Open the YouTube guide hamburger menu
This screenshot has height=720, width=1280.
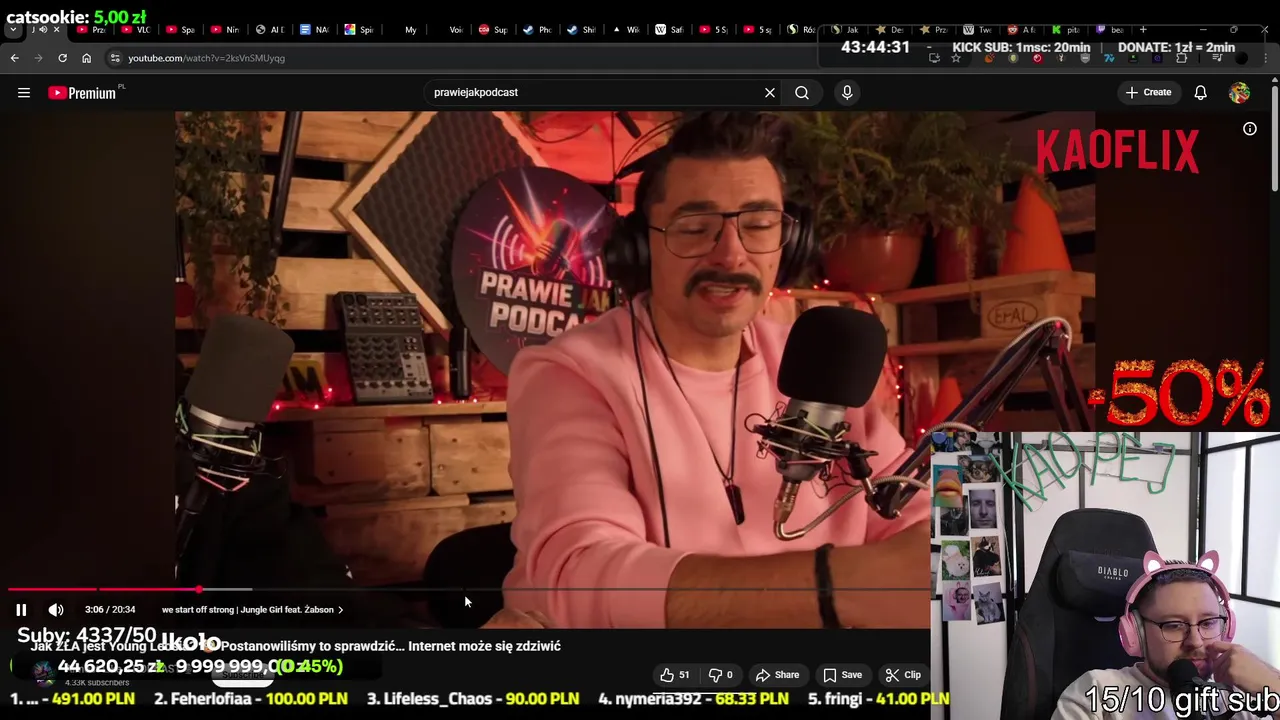tap(24, 92)
